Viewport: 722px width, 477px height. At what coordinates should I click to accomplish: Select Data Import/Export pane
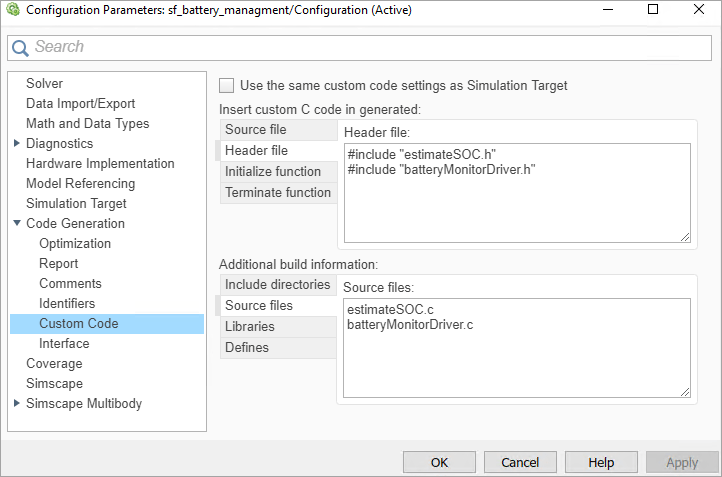[81, 103]
